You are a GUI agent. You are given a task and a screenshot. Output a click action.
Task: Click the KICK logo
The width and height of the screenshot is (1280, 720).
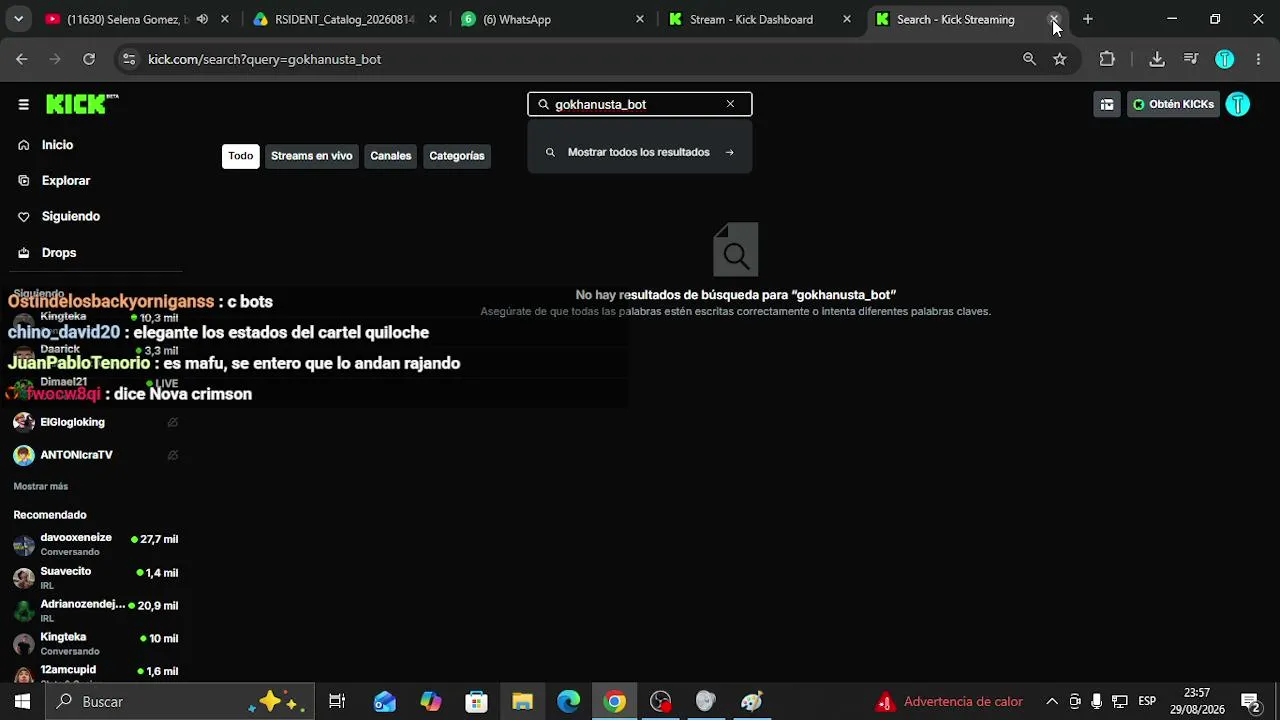pyautogui.click(x=82, y=104)
